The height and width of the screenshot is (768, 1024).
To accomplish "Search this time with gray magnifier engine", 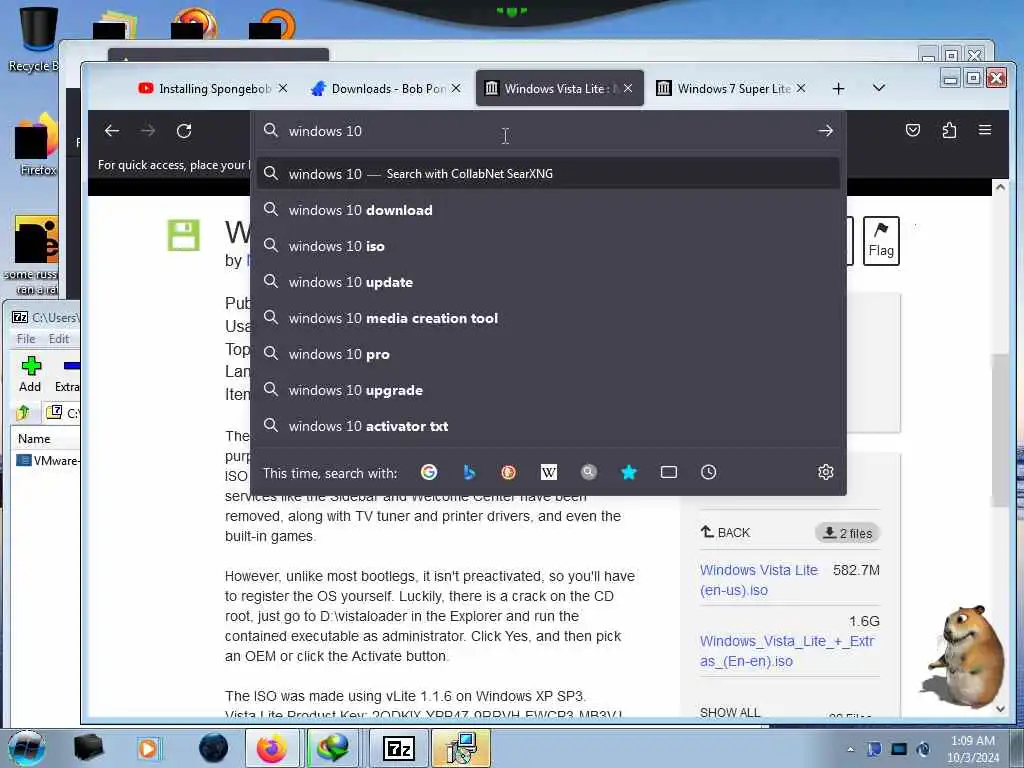I will pyautogui.click(x=588, y=472).
